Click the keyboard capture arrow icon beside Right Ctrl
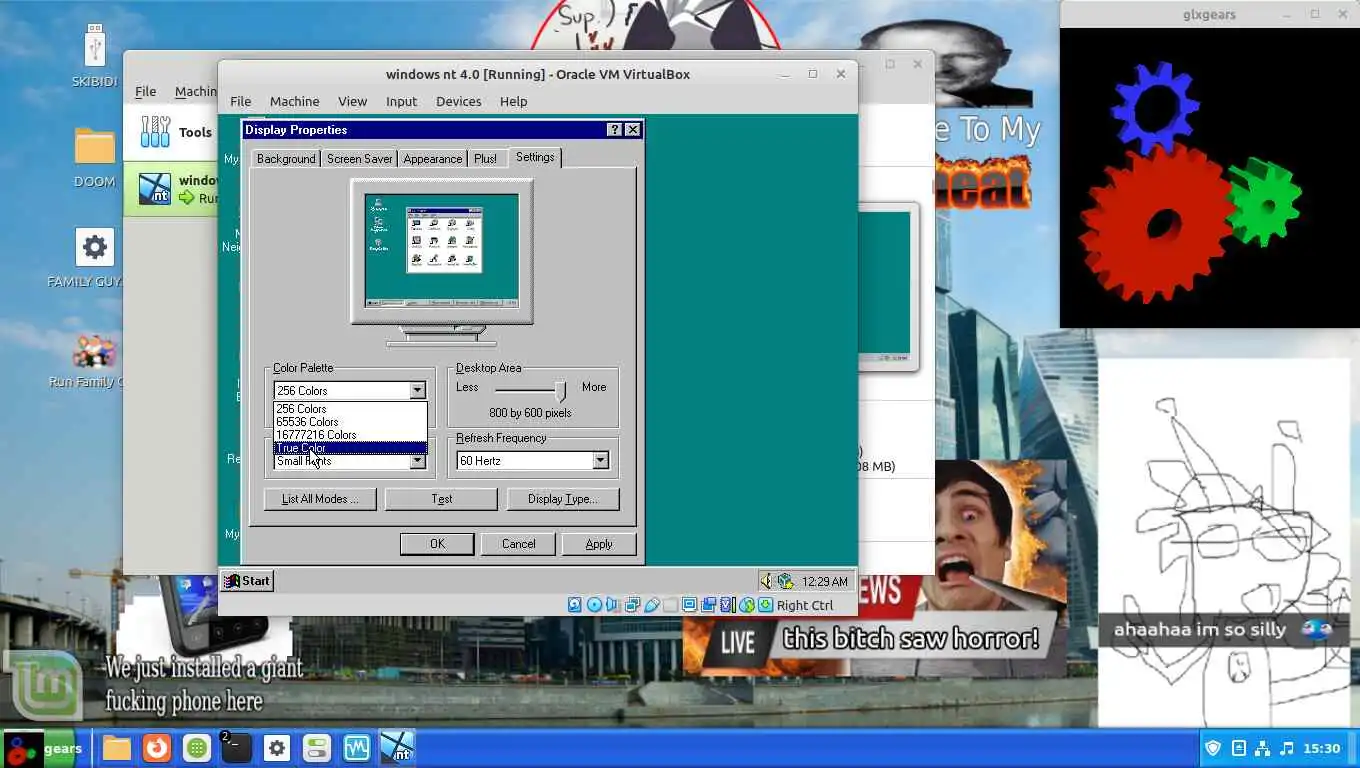The image size is (1360, 768). click(765, 605)
